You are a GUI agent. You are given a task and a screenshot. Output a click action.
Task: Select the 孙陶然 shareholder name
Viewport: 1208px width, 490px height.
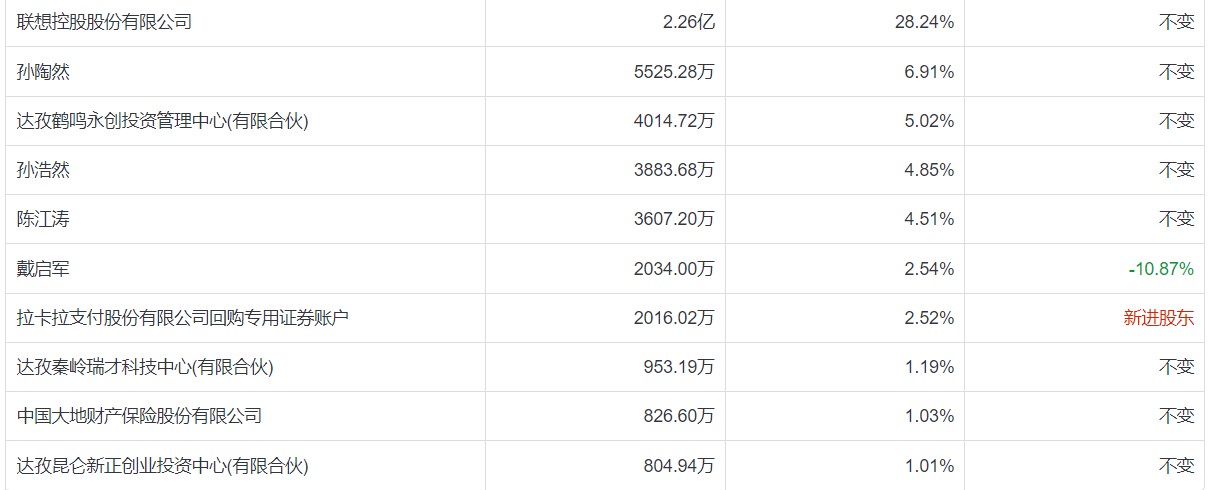[44, 72]
